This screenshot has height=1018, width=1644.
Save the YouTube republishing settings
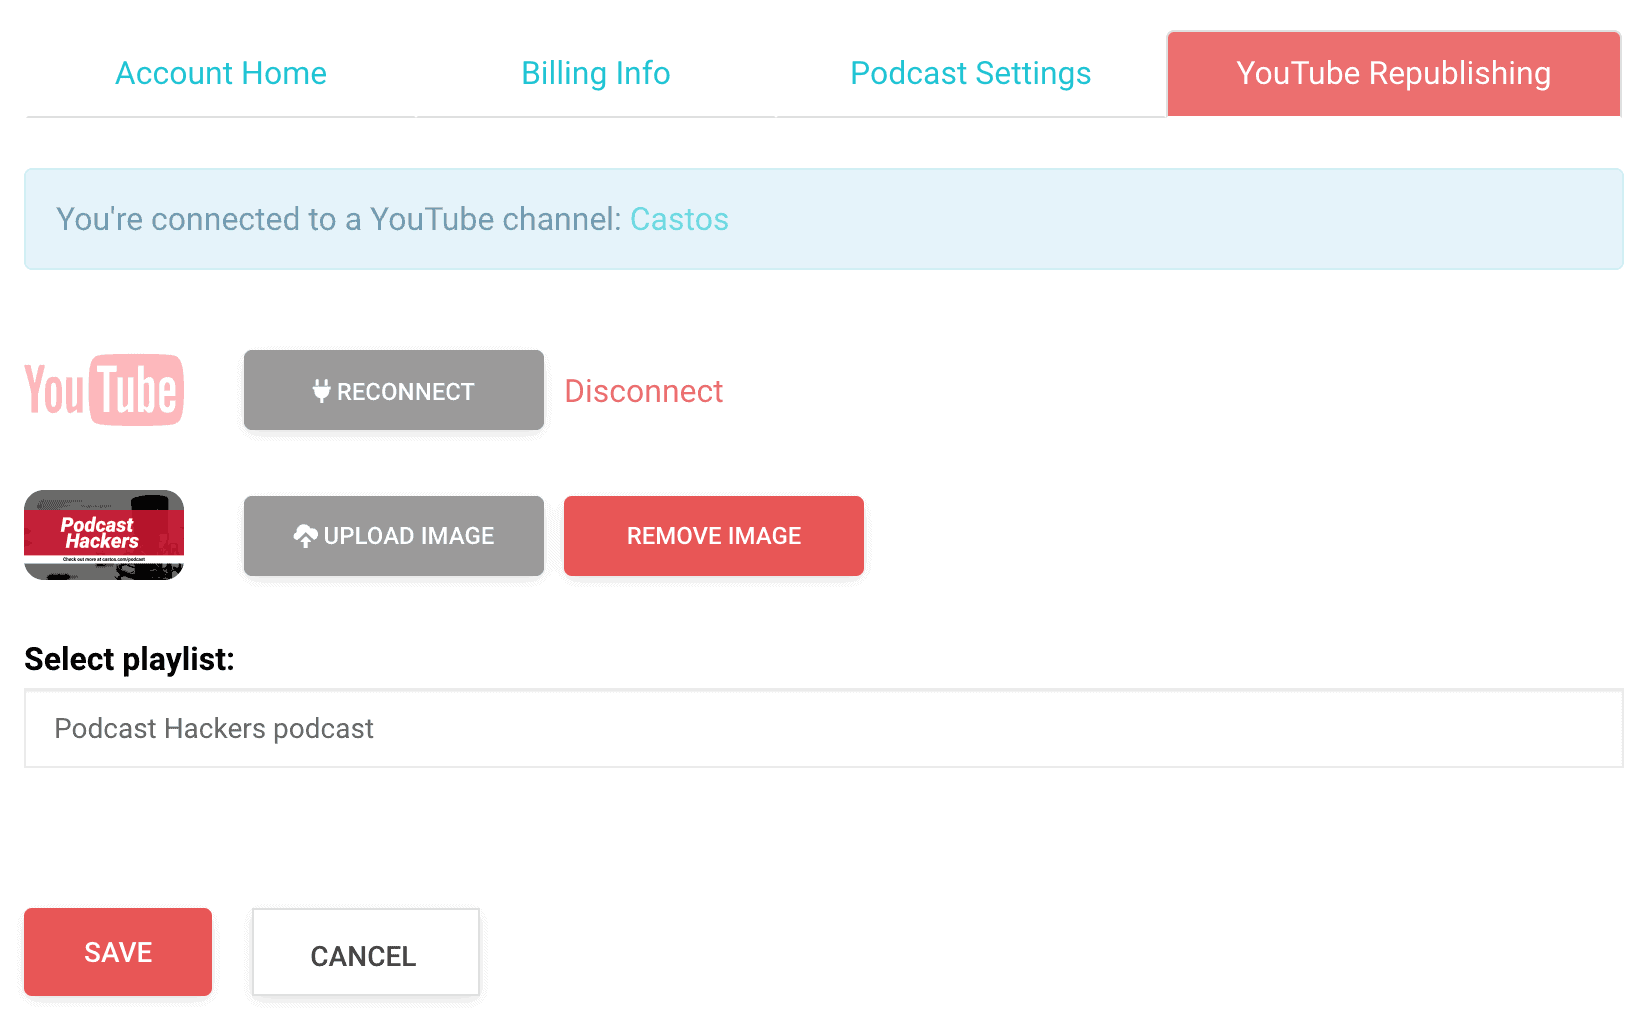pos(118,952)
